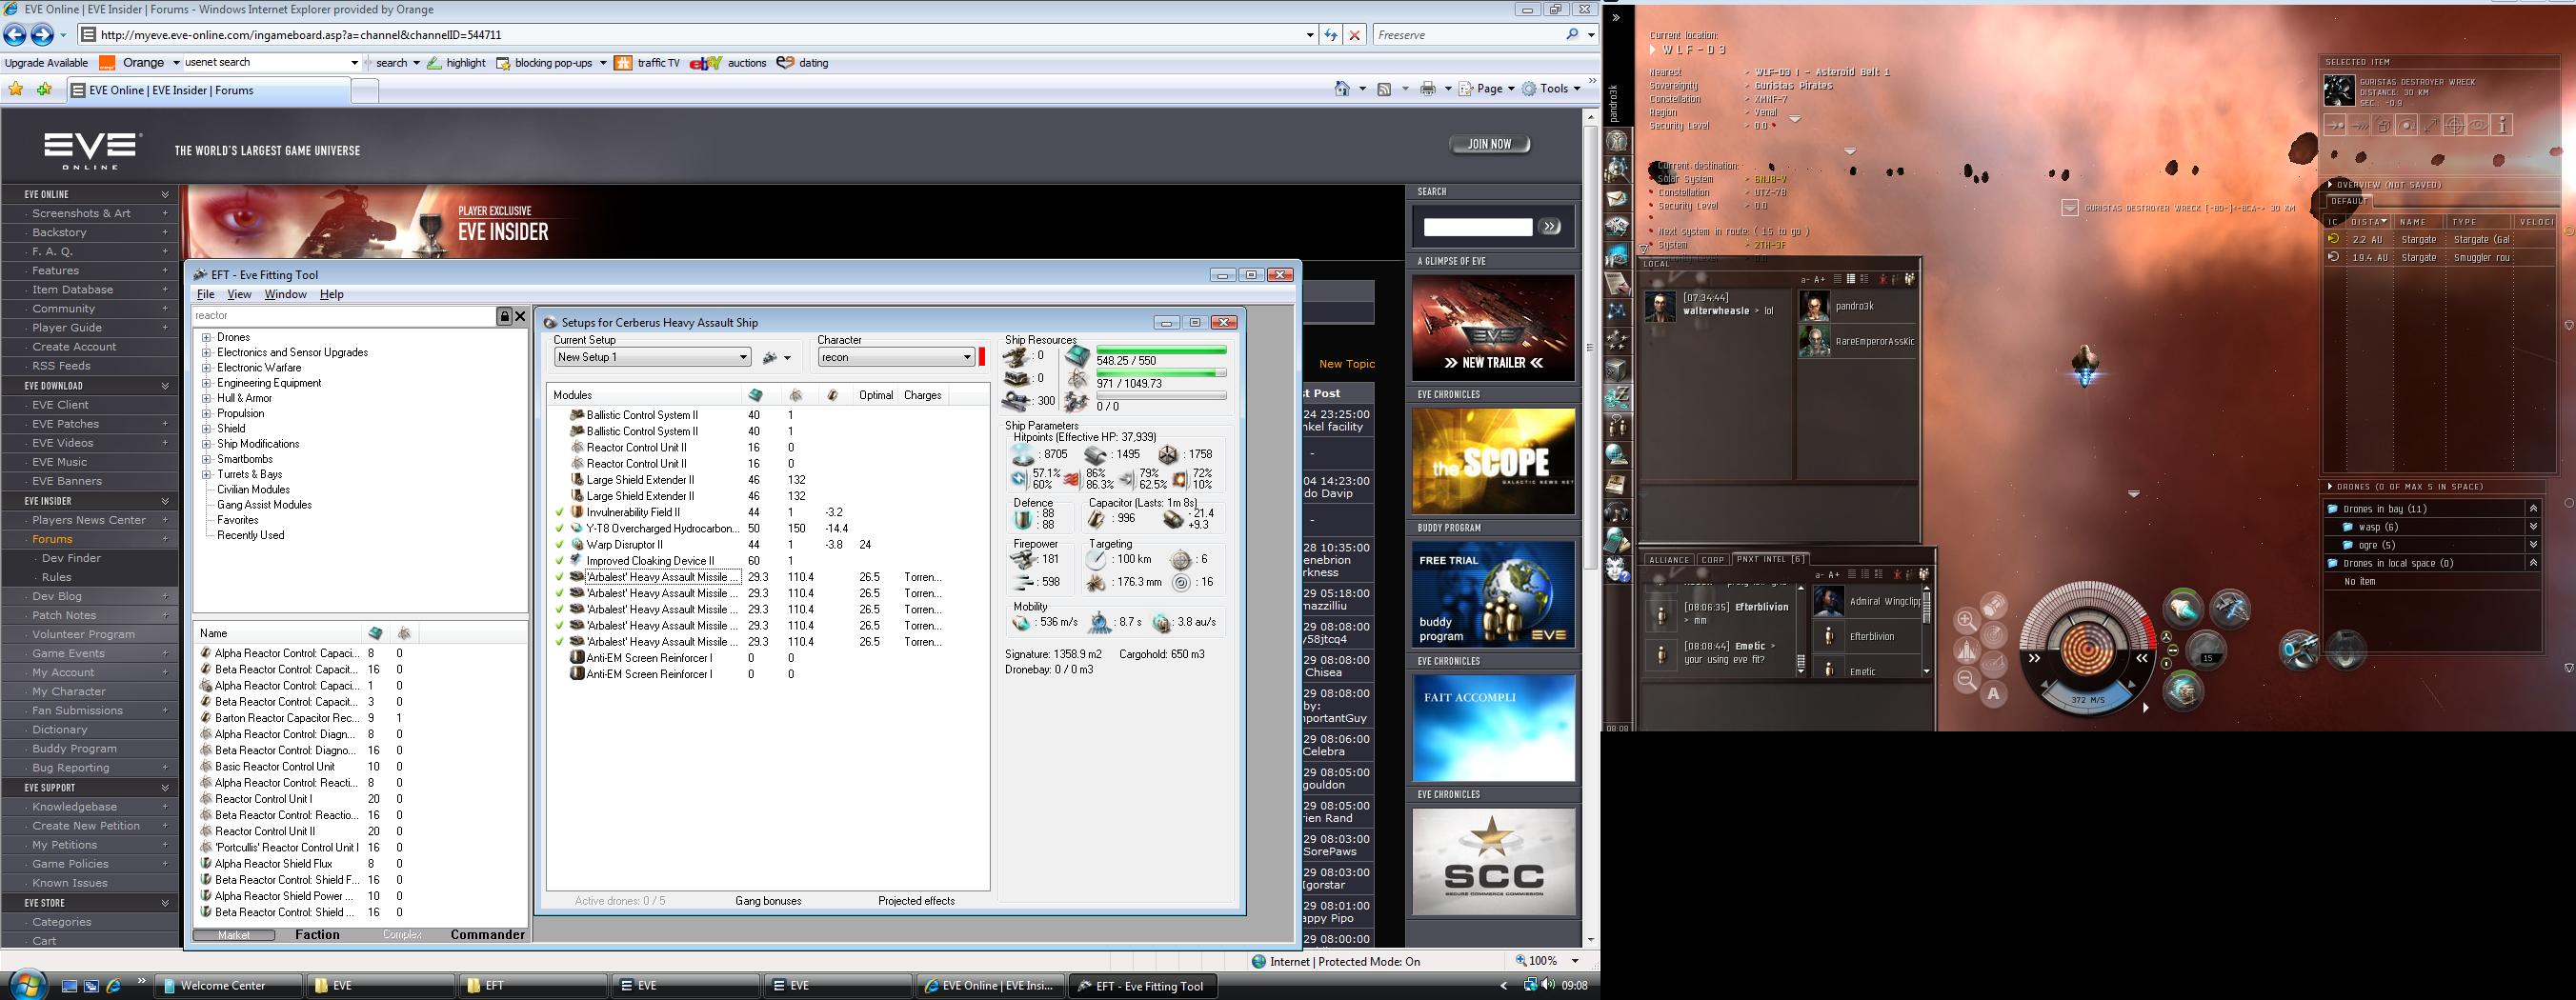Open the Dev Blog link in the website sidebar
This screenshot has width=2576, height=1000.
tap(57, 596)
